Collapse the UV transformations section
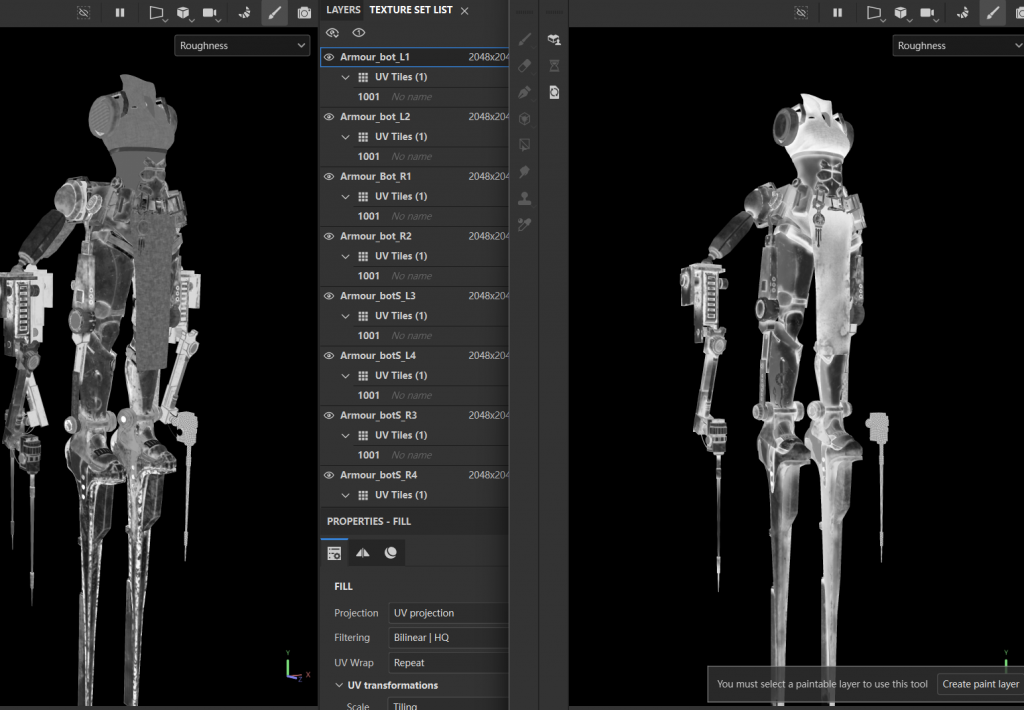Image resolution: width=1024 pixels, height=710 pixels. (339, 686)
